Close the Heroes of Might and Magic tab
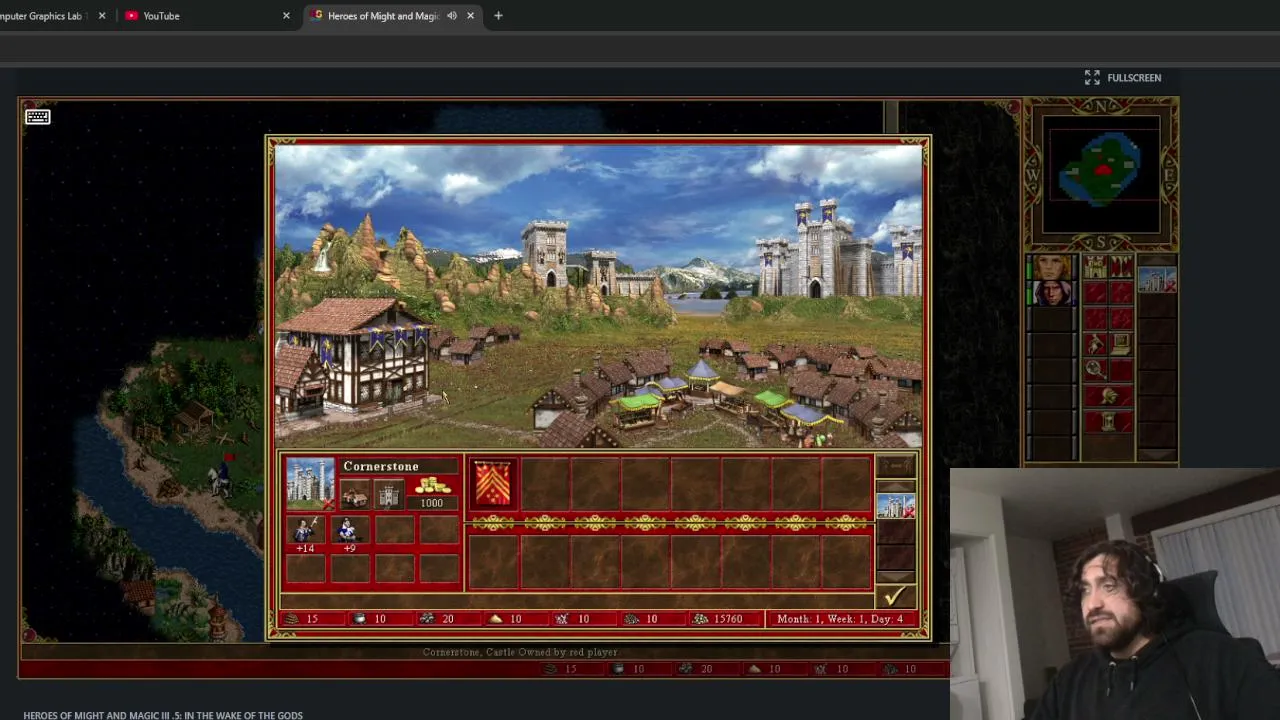 tap(470, 16)
